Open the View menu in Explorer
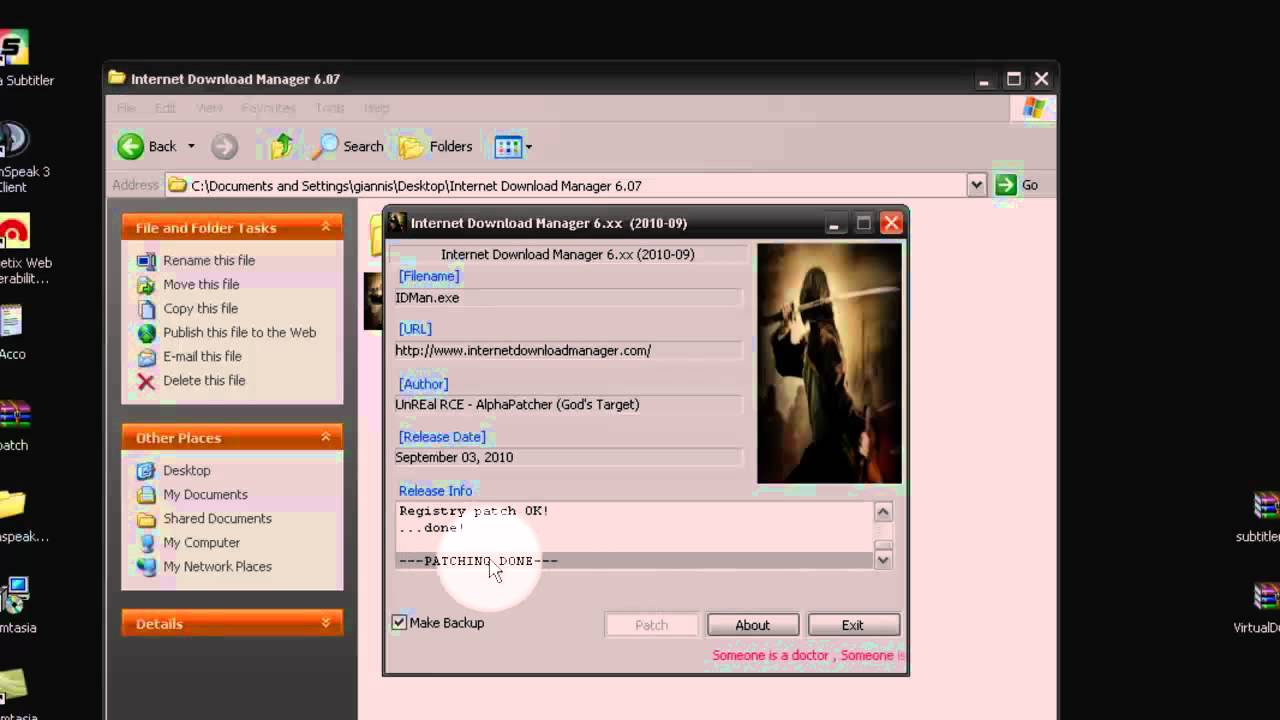The image size is (1280, 720). click(x=209, y=107)
